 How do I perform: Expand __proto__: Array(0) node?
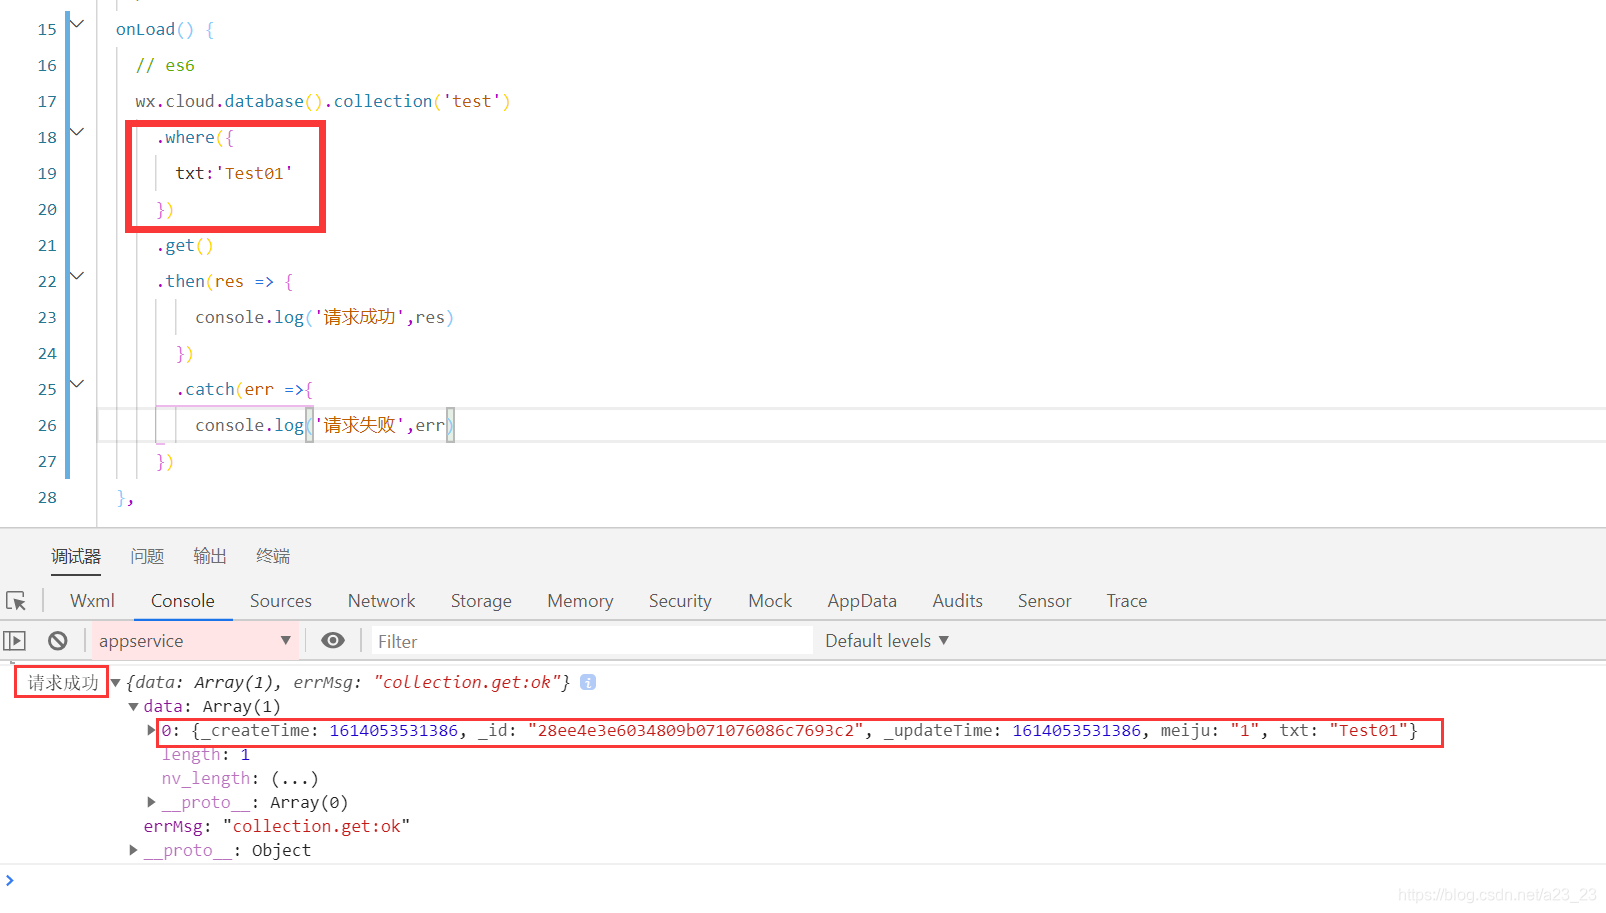tap(151, 802)
